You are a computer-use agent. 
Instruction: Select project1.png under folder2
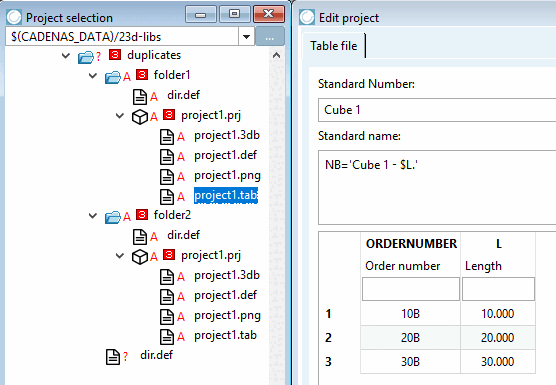pyautogui.click(x=227, y=316)
